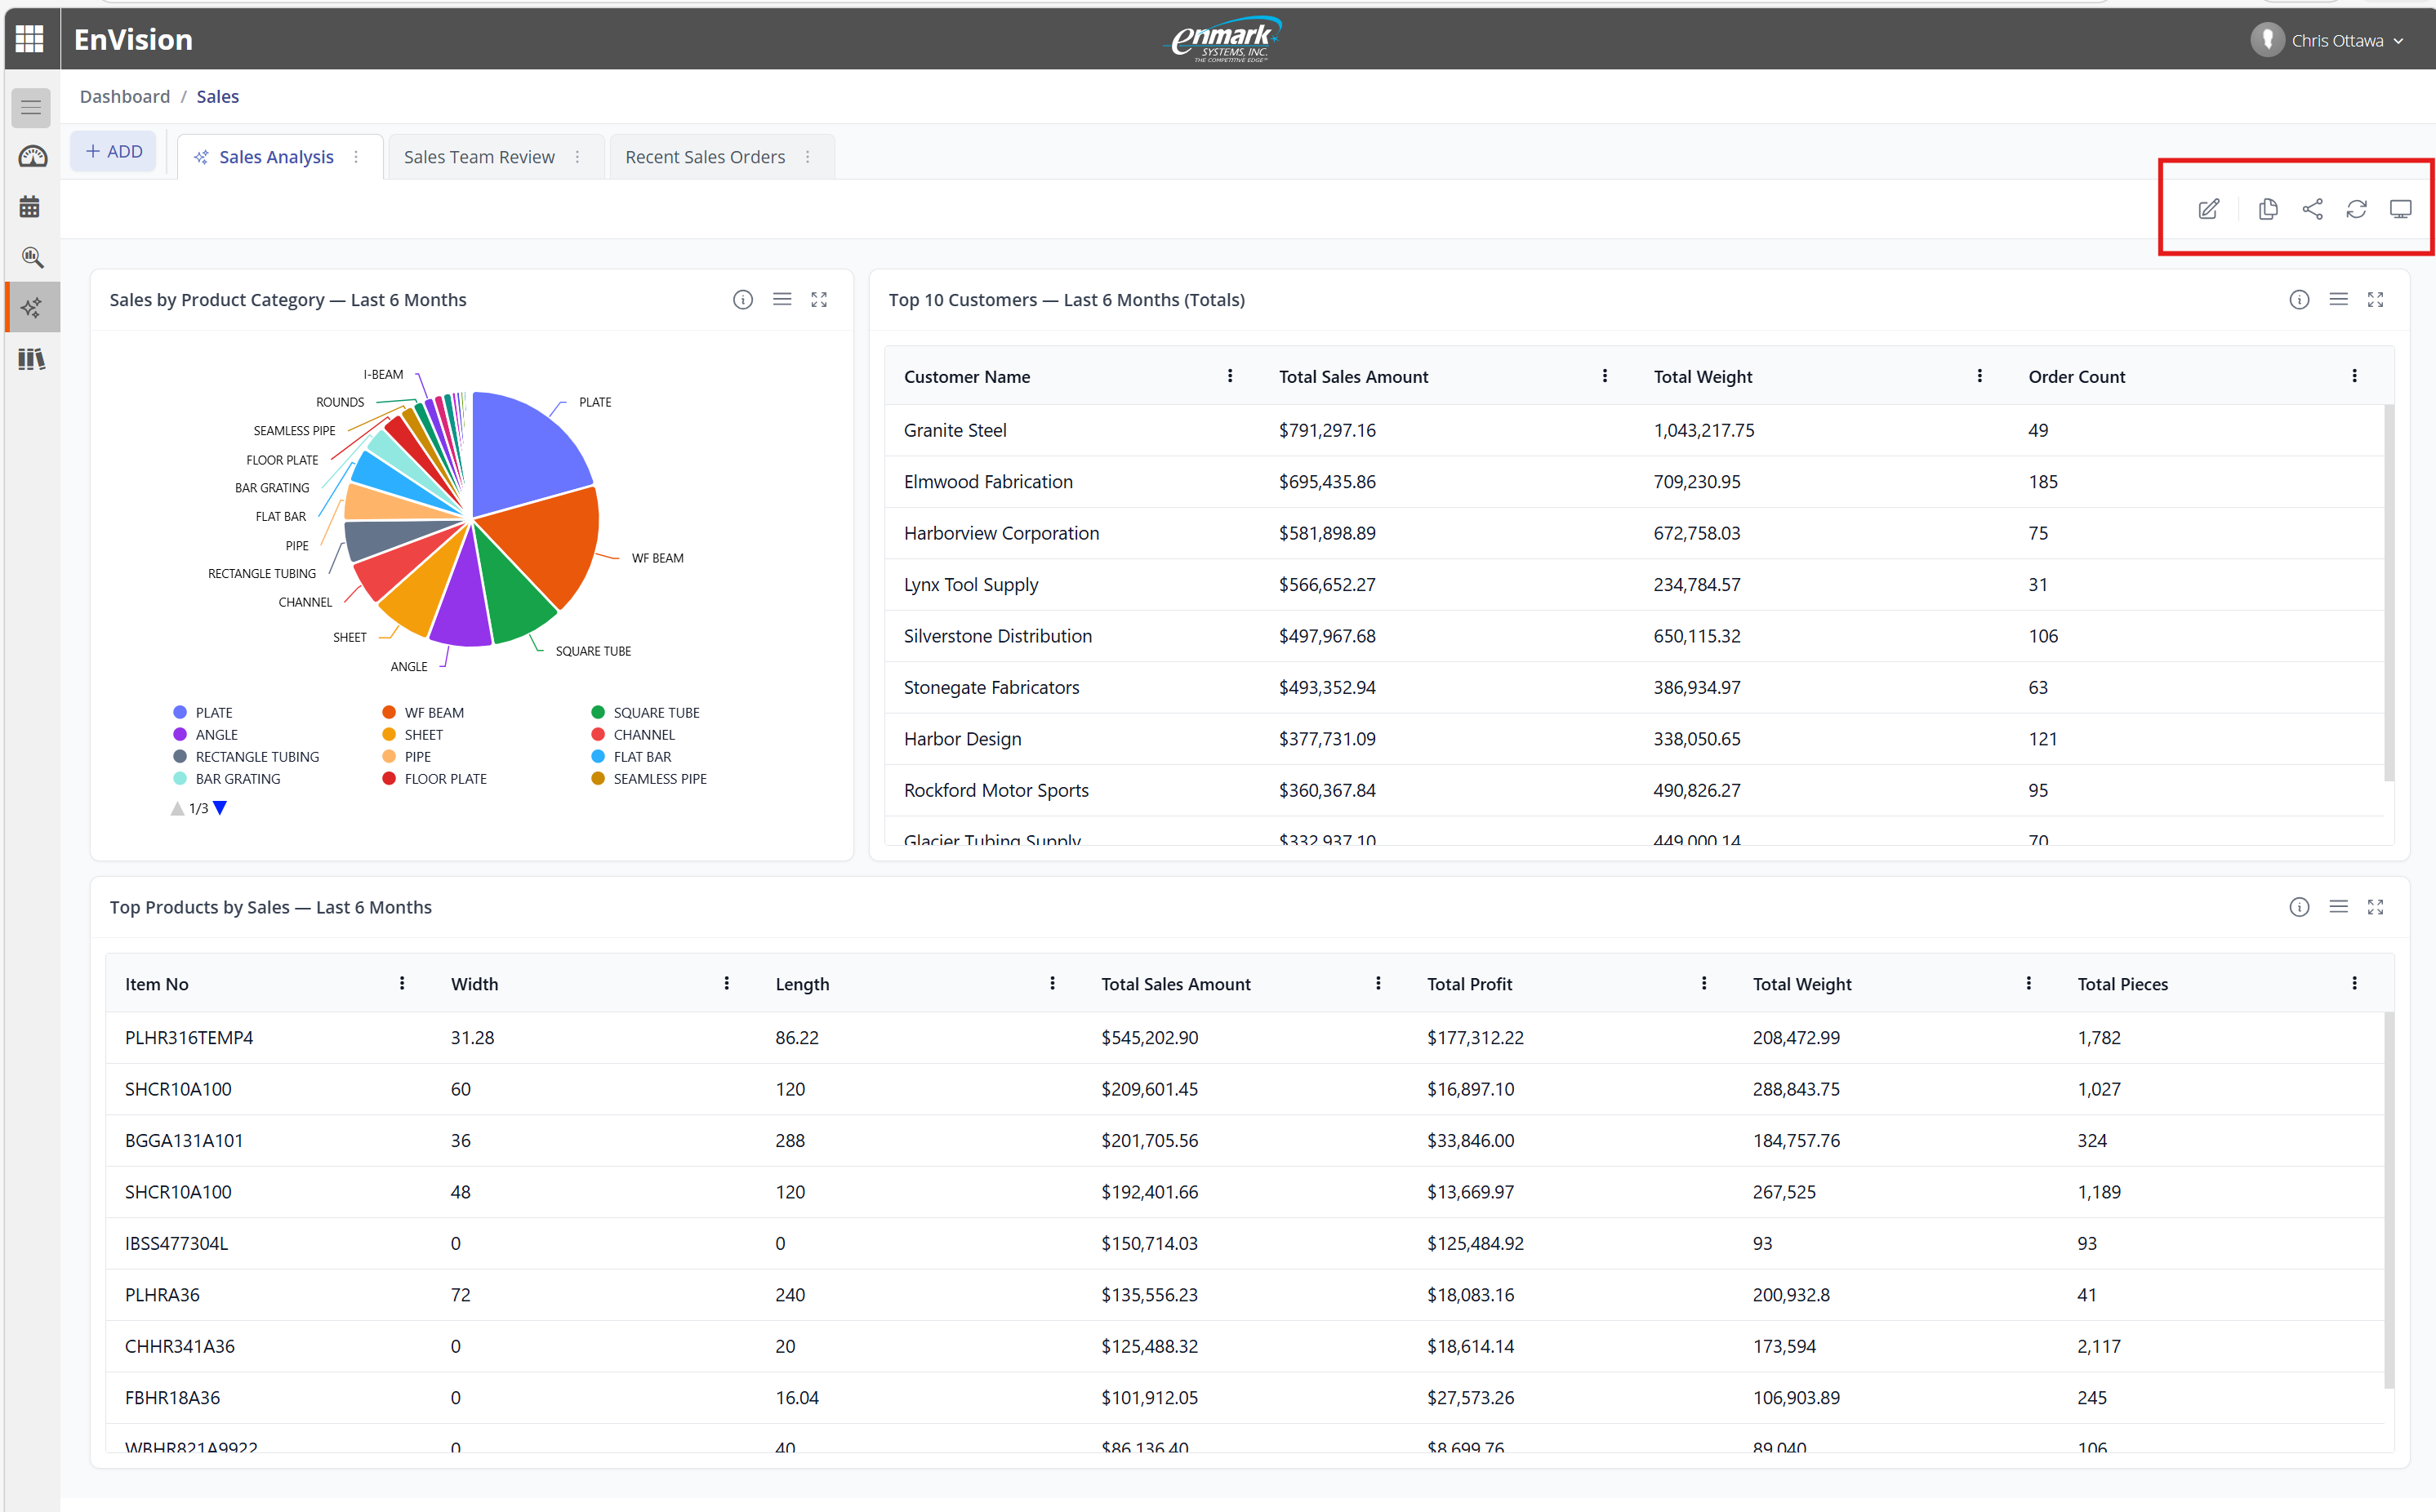Toggle CHANNEL legend item

point(633,734)
